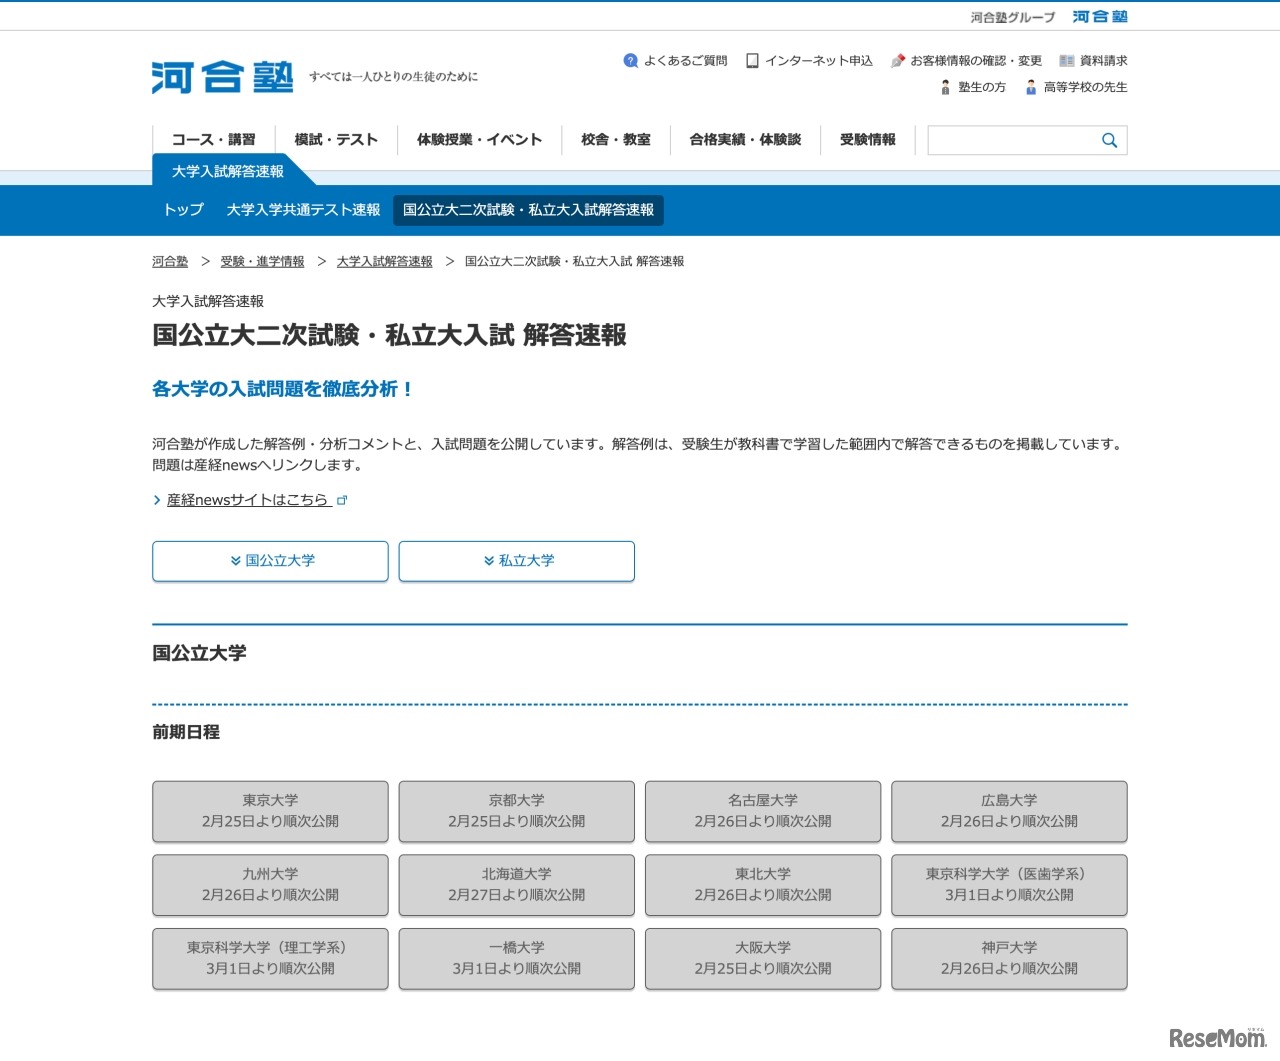Select the 大学入試解答速報 tab

pos(228,171)
